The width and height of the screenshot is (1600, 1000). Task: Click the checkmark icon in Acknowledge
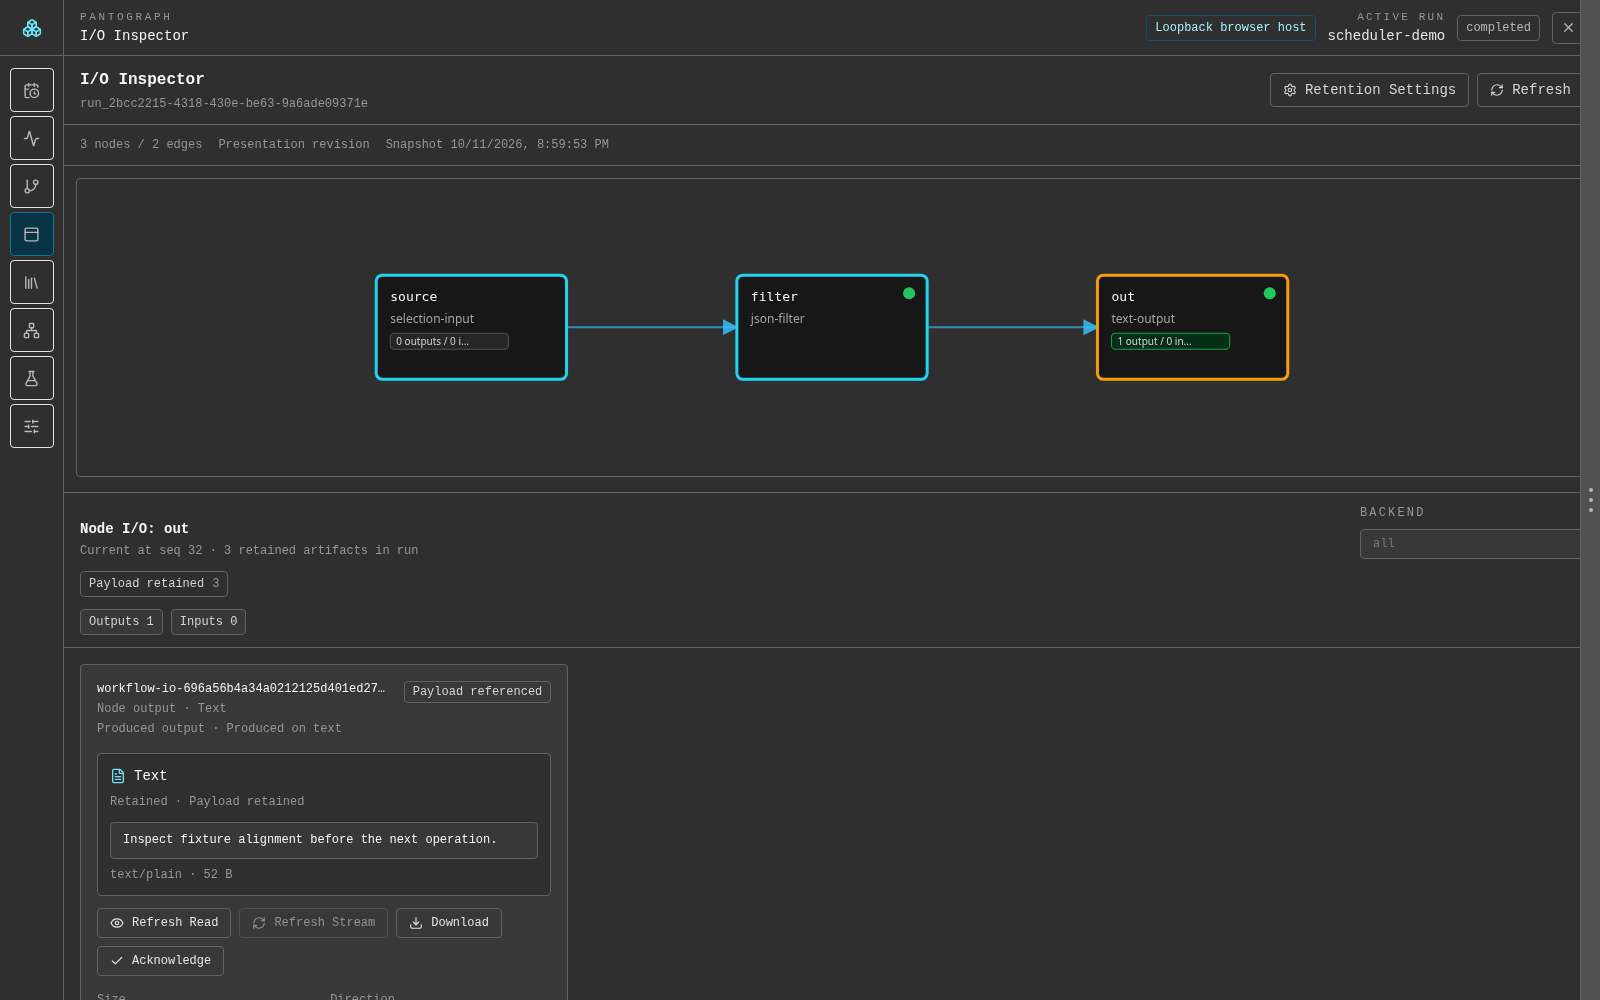click(117, 961)
